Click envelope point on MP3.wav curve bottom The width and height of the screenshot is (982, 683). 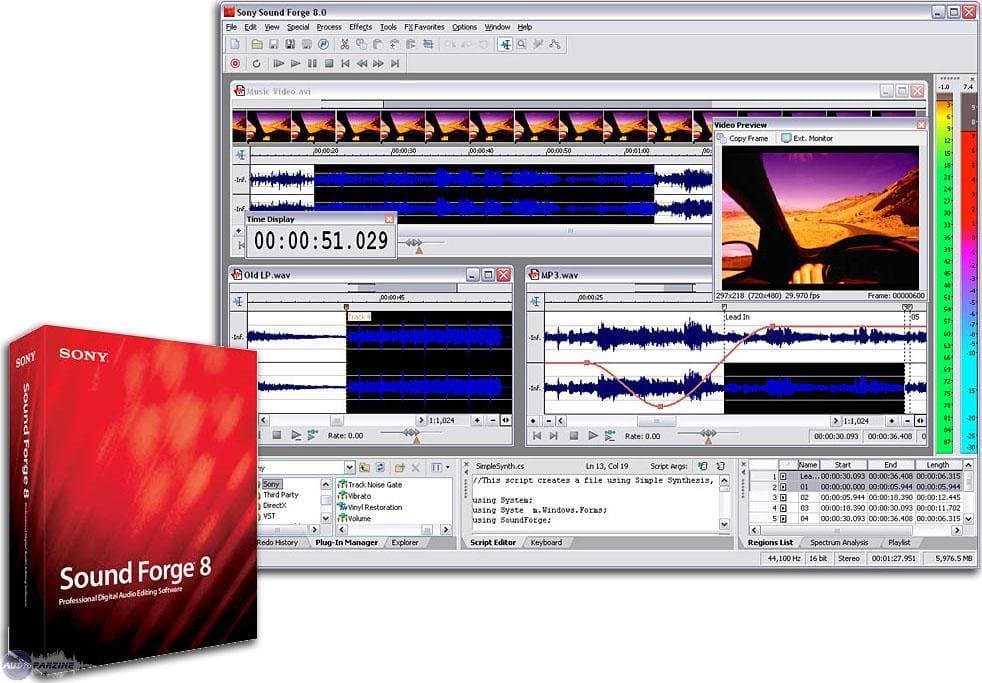click(660, 407)
